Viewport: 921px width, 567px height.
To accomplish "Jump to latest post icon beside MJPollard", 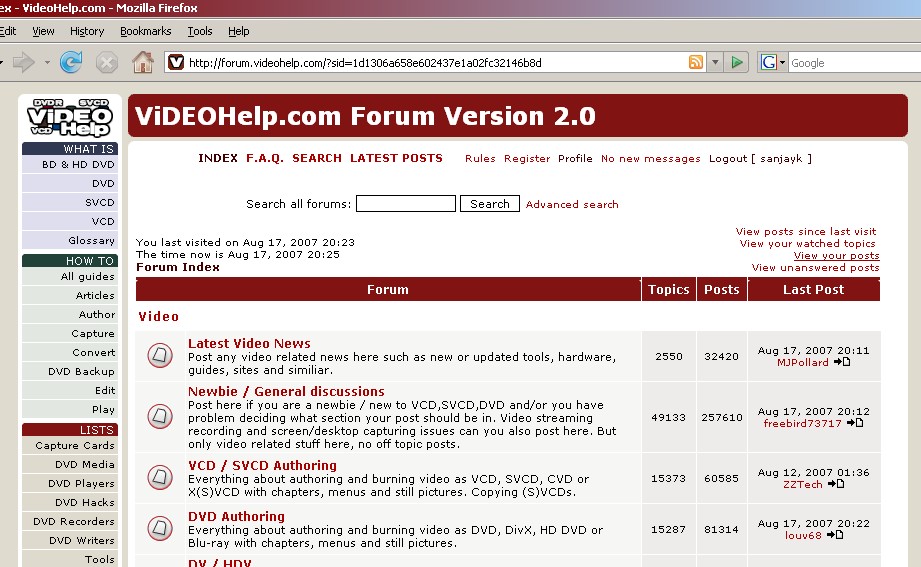I will pos(842,362).
